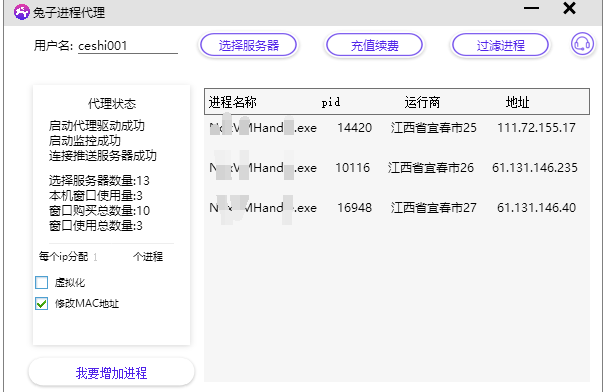Click the 兔子进程代理 window title text
This screenshot has height=392, width=607.
click(x=69, y=12)
